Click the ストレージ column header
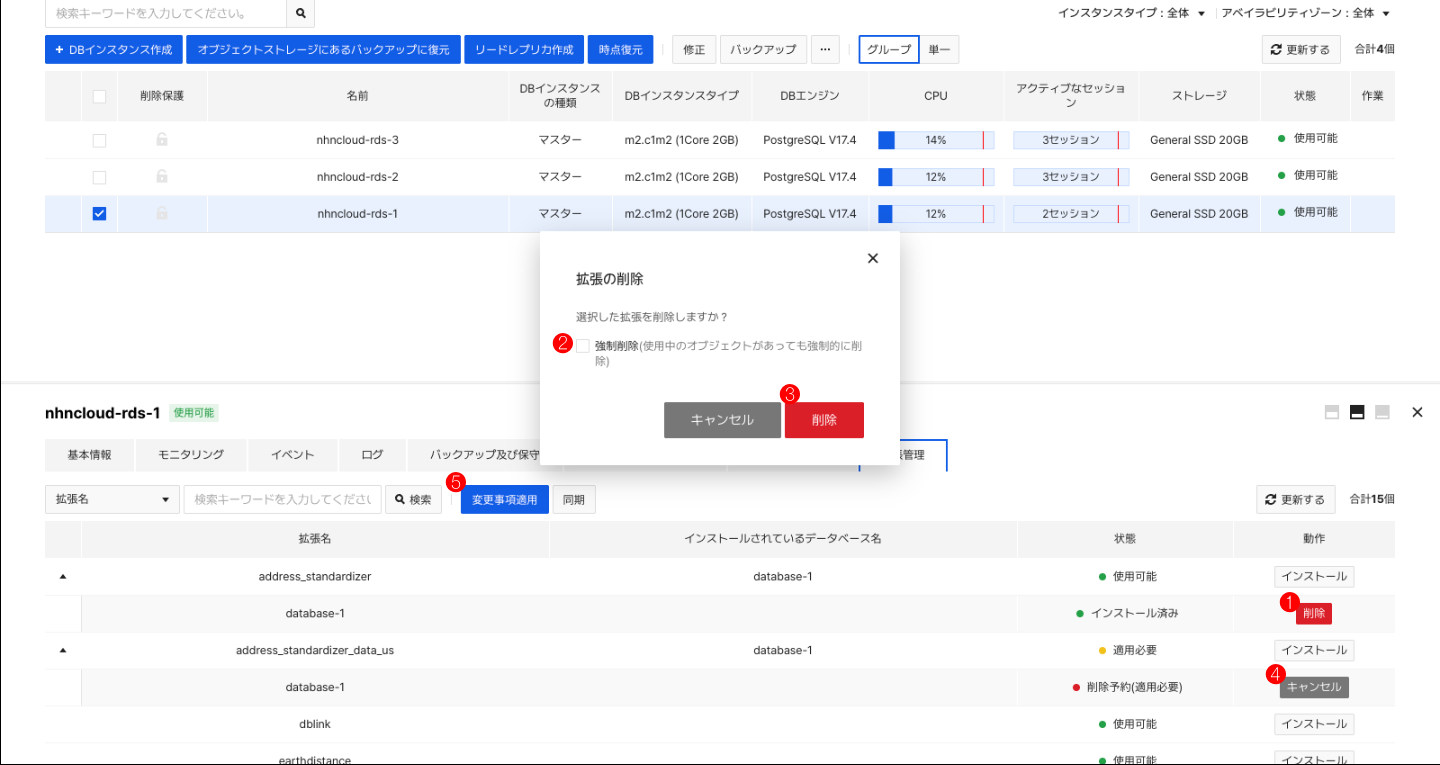1440x765 pixels. click(1199, 96)
